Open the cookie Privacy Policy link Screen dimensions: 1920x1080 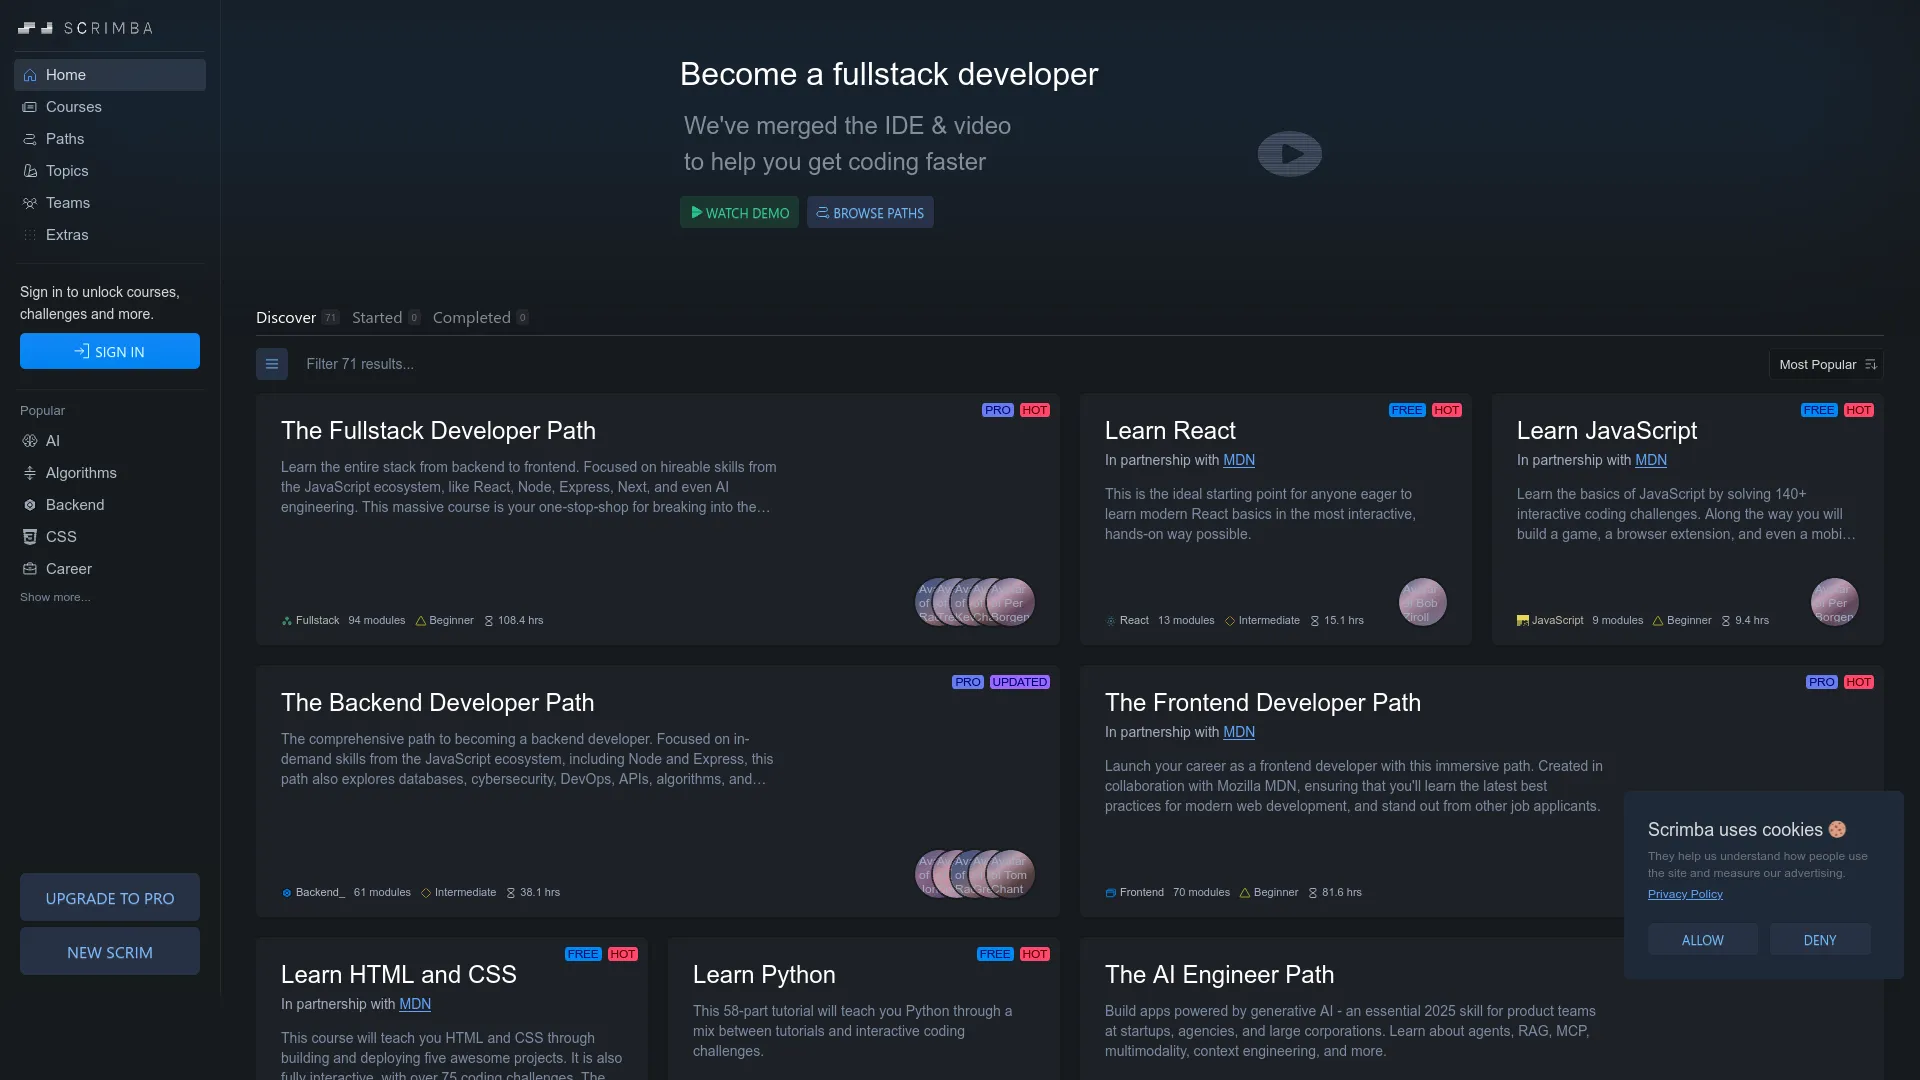pyautogui.click(x=1685, y=894)
